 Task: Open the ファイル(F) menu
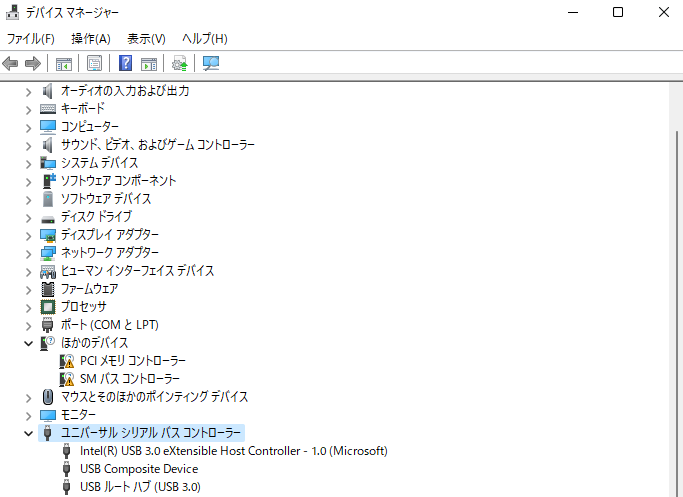pyautogui.click(x=30, y=39)
